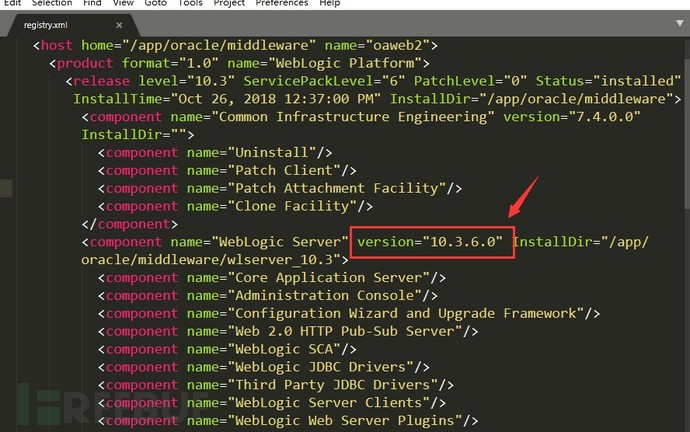Open the Find menu

click(x=92, y=3)
